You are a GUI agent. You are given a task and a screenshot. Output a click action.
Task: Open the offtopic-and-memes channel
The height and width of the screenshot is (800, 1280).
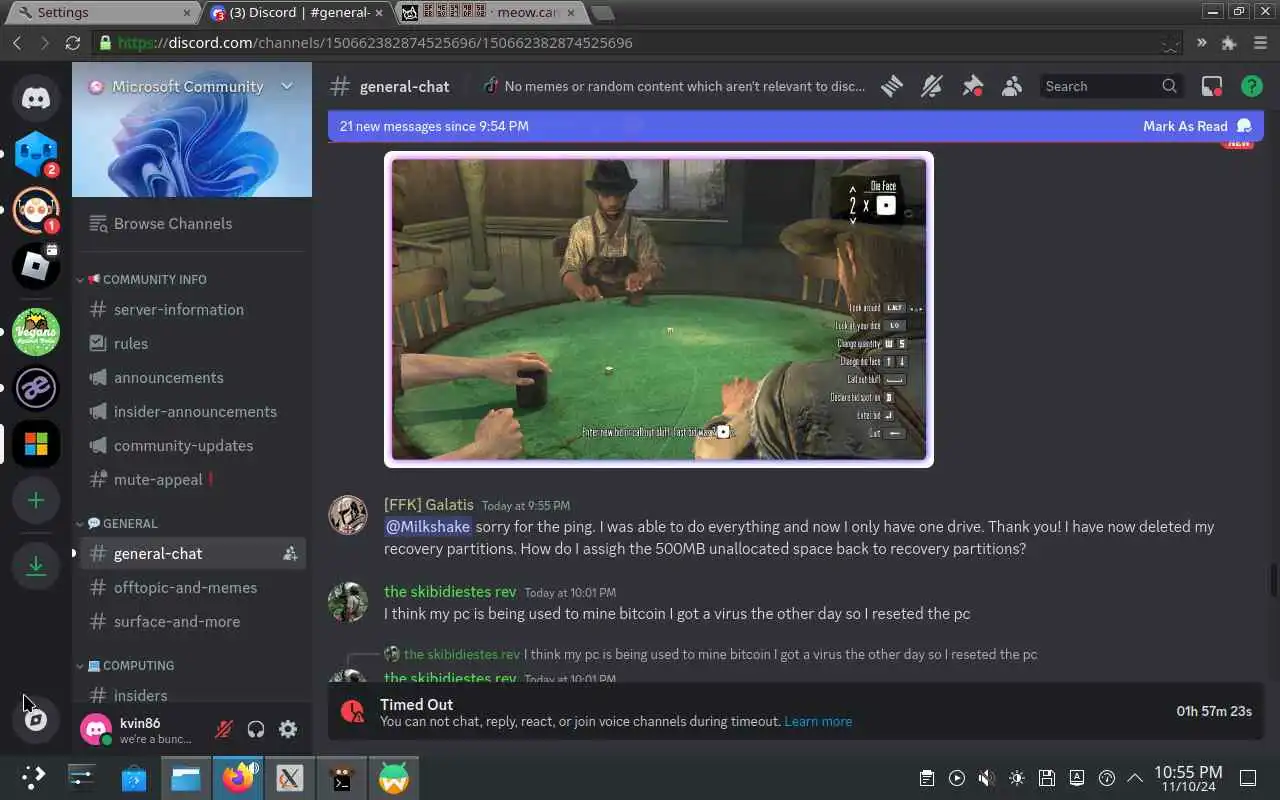click(192, 588)
